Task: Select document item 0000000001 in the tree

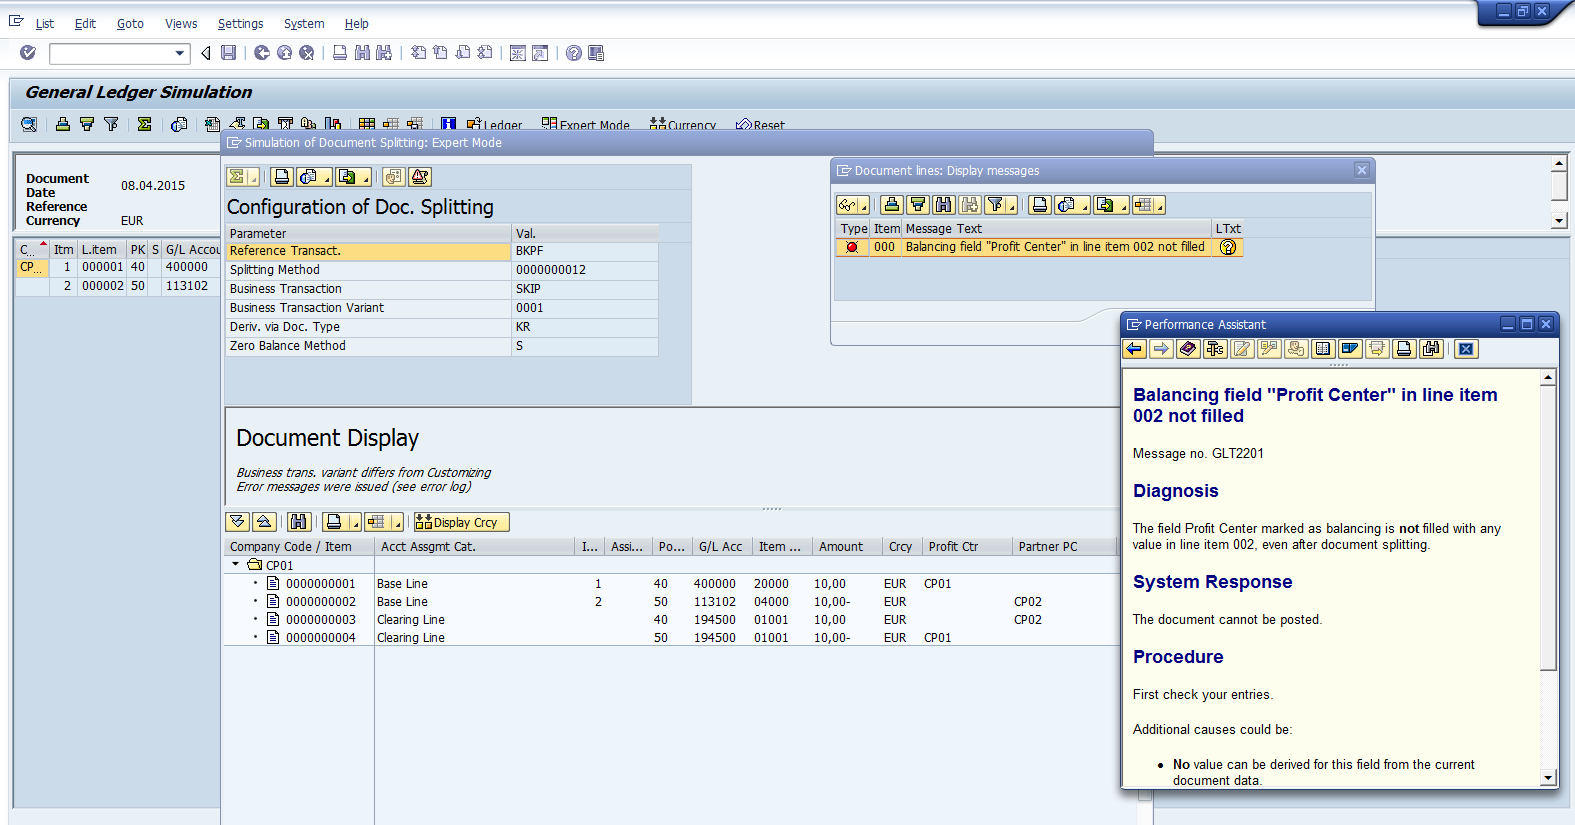Action: (320, 584)
